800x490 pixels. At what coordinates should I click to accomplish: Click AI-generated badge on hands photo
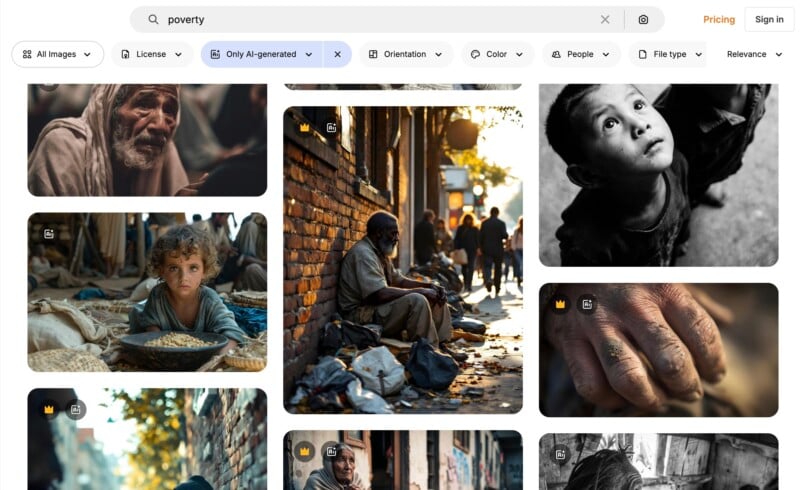(587, 303)
